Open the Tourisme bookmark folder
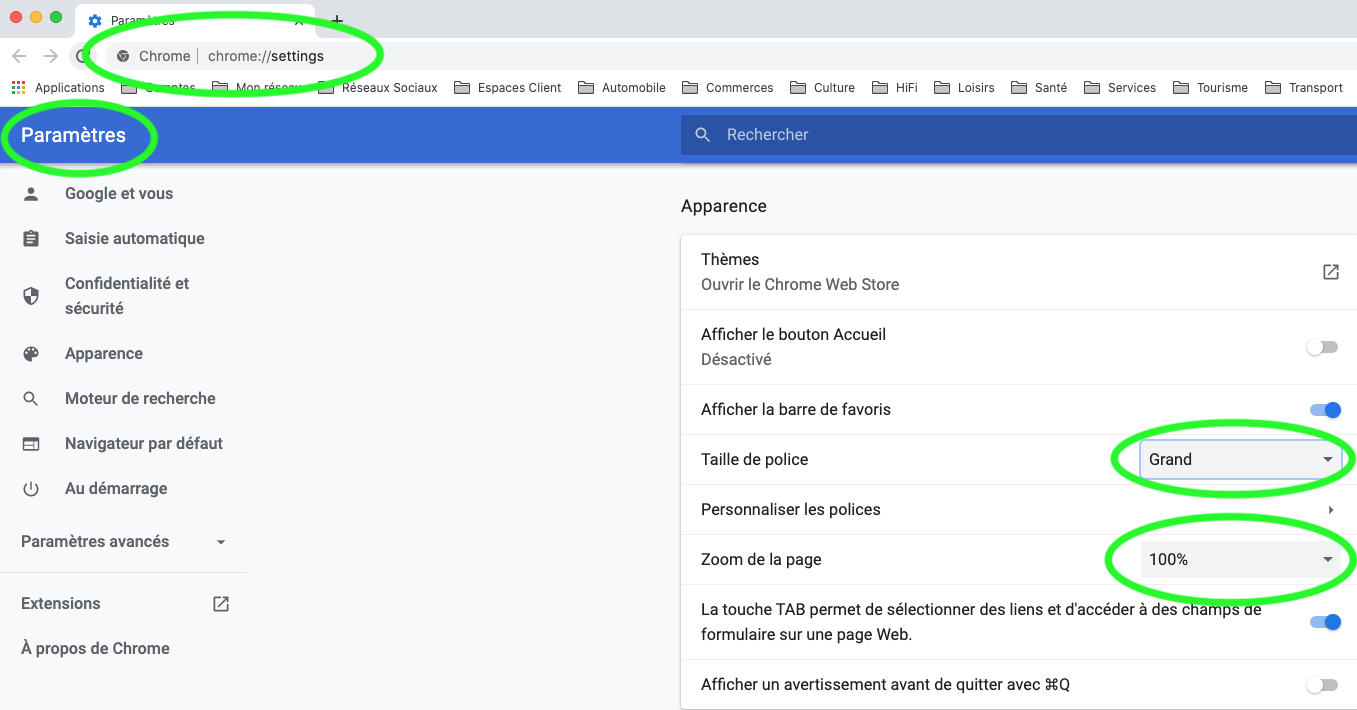The image size is (1357, 710). point(1210,87)
